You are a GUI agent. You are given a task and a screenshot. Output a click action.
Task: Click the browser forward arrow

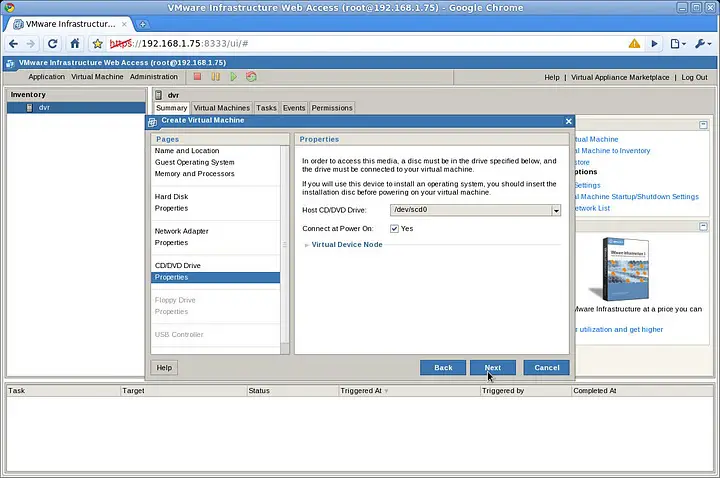point(31,44)
